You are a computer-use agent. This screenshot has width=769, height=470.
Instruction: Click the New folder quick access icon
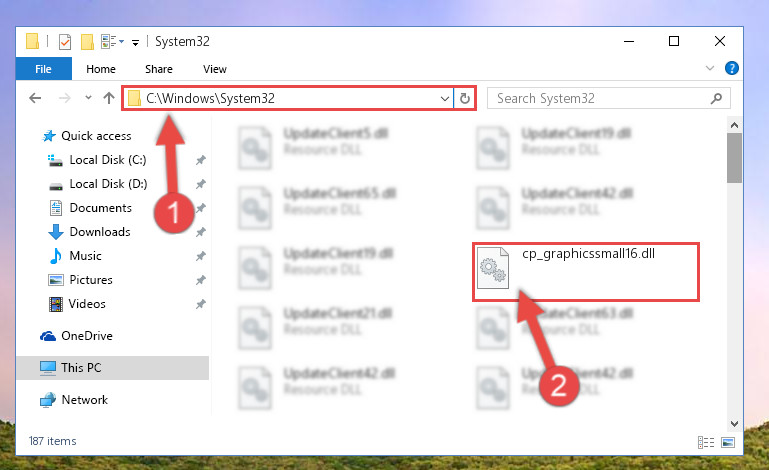coord(87,42)
